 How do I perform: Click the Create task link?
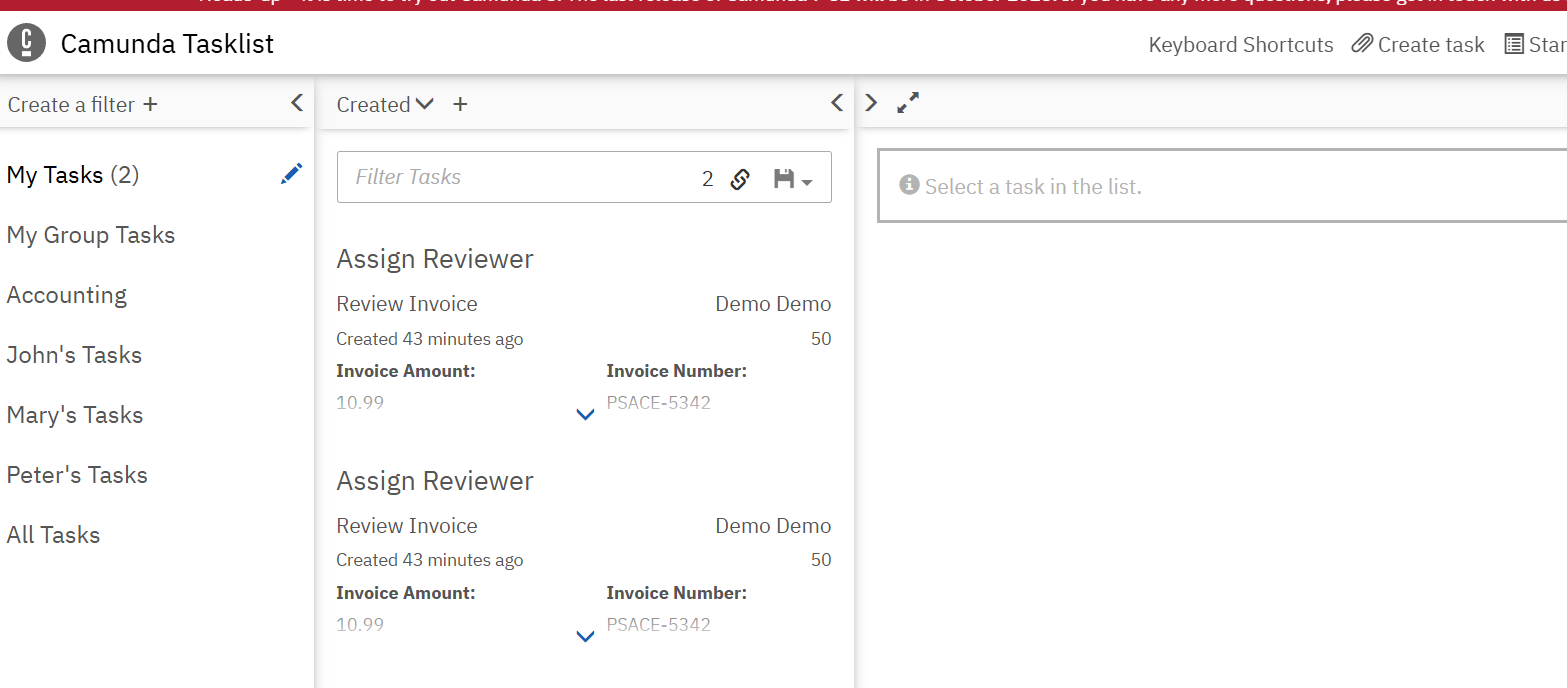coord(1418,44)
